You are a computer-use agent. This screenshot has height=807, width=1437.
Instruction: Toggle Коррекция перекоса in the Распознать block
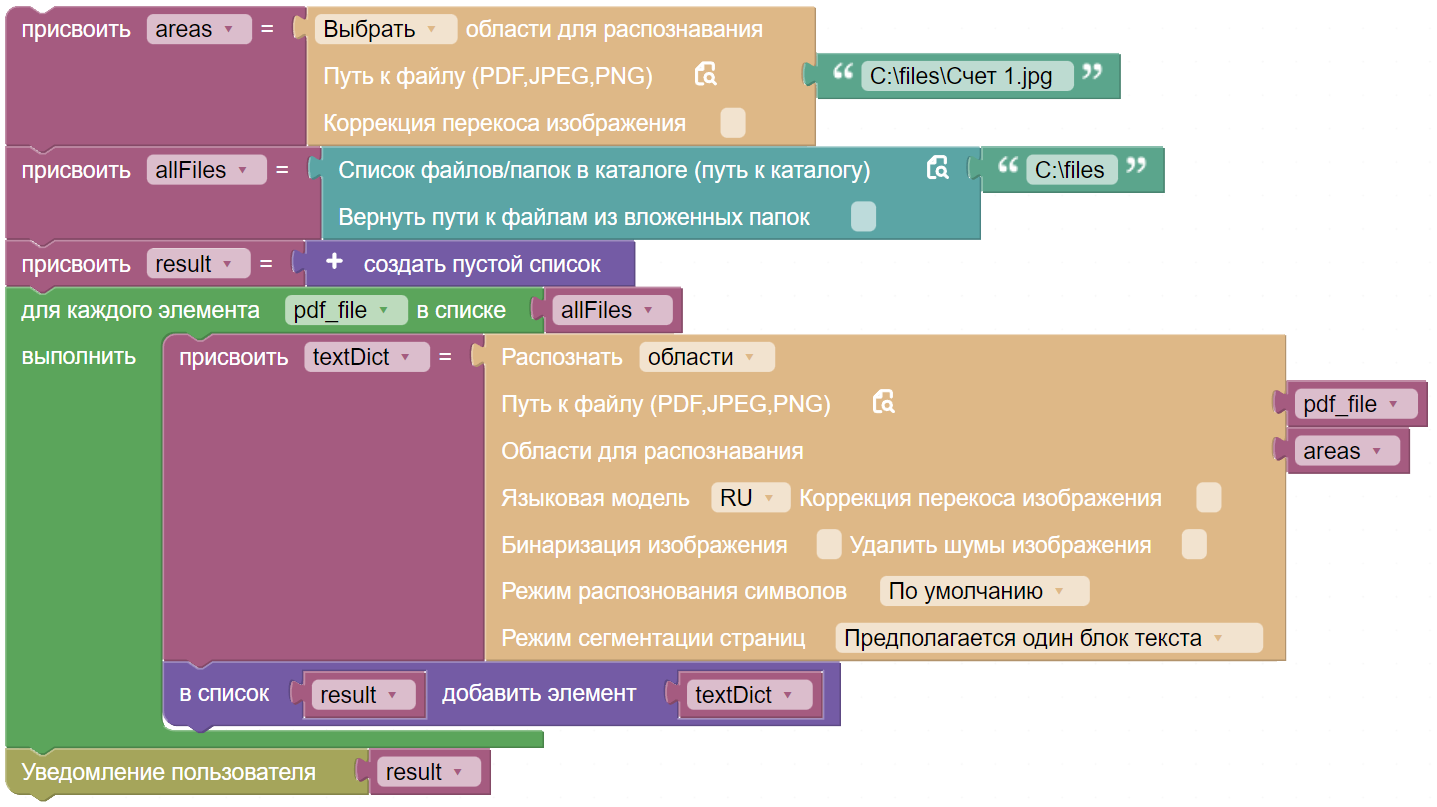[1208, 497]
